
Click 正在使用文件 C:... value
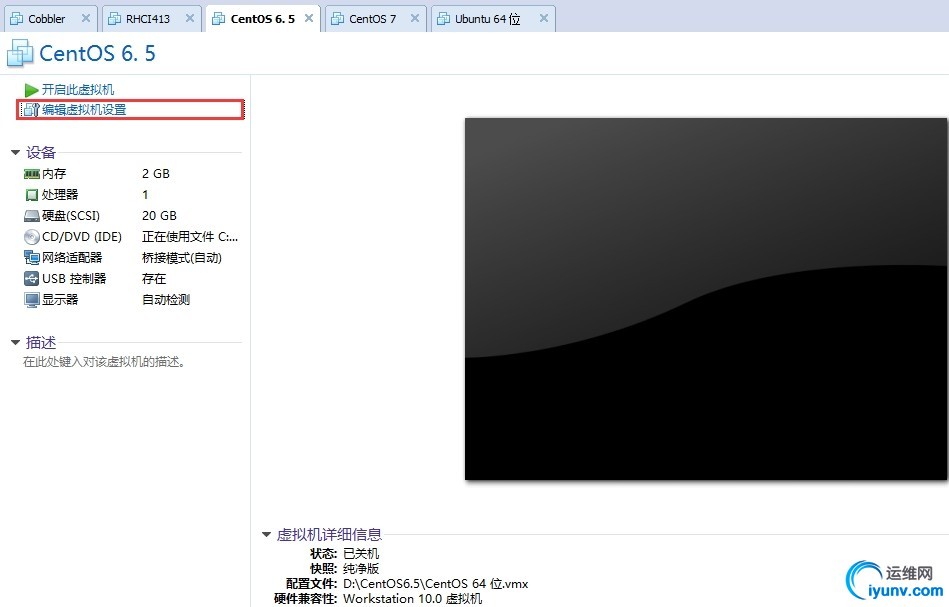(x=190, y=237)
